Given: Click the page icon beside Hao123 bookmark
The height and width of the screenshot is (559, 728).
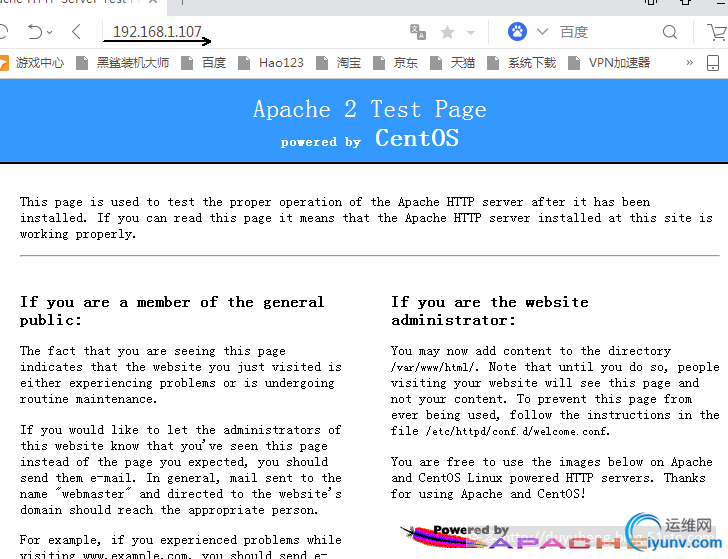Looking at the screenshot, I should point(244,63).
